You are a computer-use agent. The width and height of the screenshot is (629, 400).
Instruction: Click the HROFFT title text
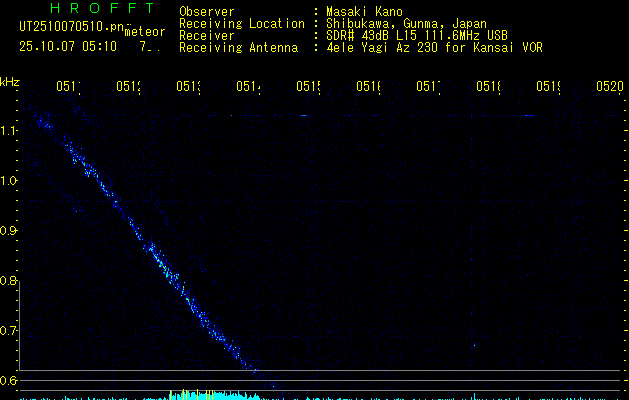pos(101,10)
